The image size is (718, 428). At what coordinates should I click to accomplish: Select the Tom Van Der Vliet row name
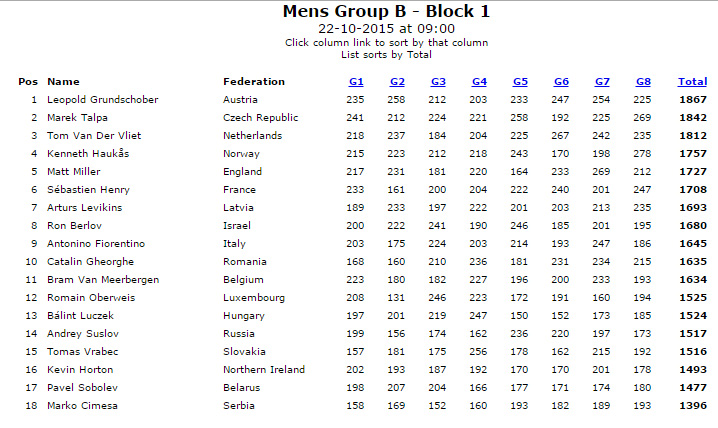(x=94, y=135)
